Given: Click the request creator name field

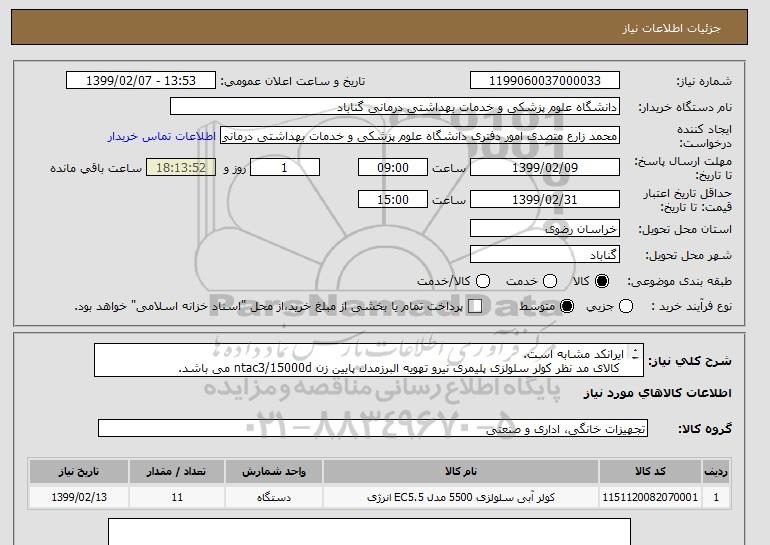Looking at the screenshot, I should point(420,136).
